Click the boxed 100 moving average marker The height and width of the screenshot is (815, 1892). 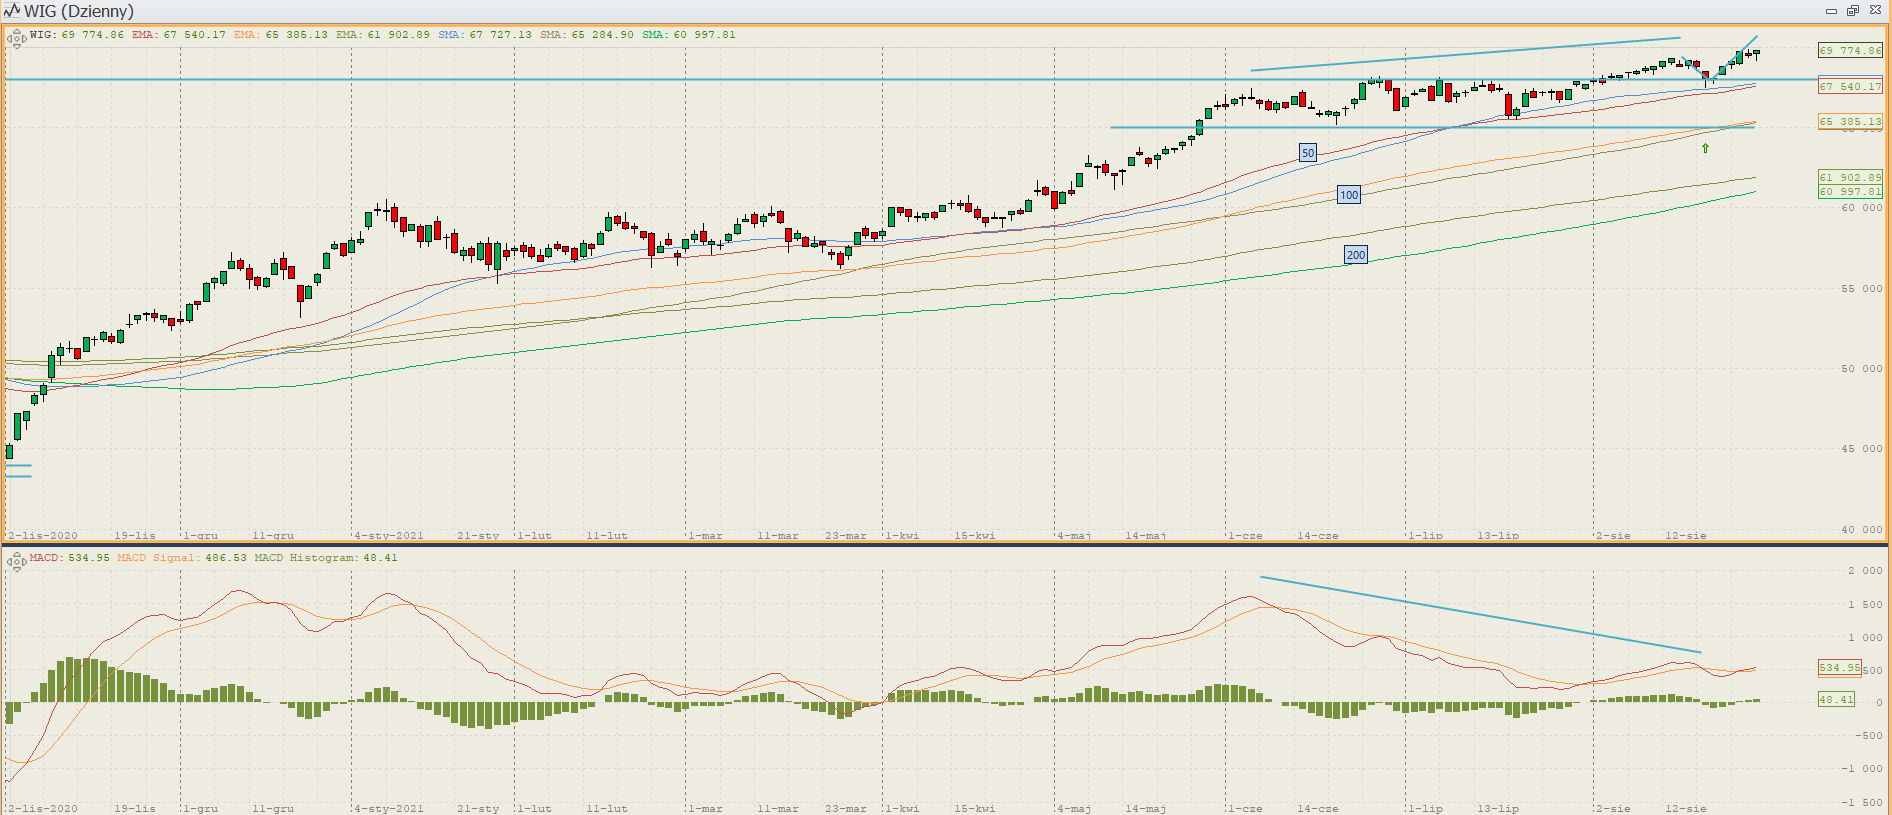pos(1349,195)
